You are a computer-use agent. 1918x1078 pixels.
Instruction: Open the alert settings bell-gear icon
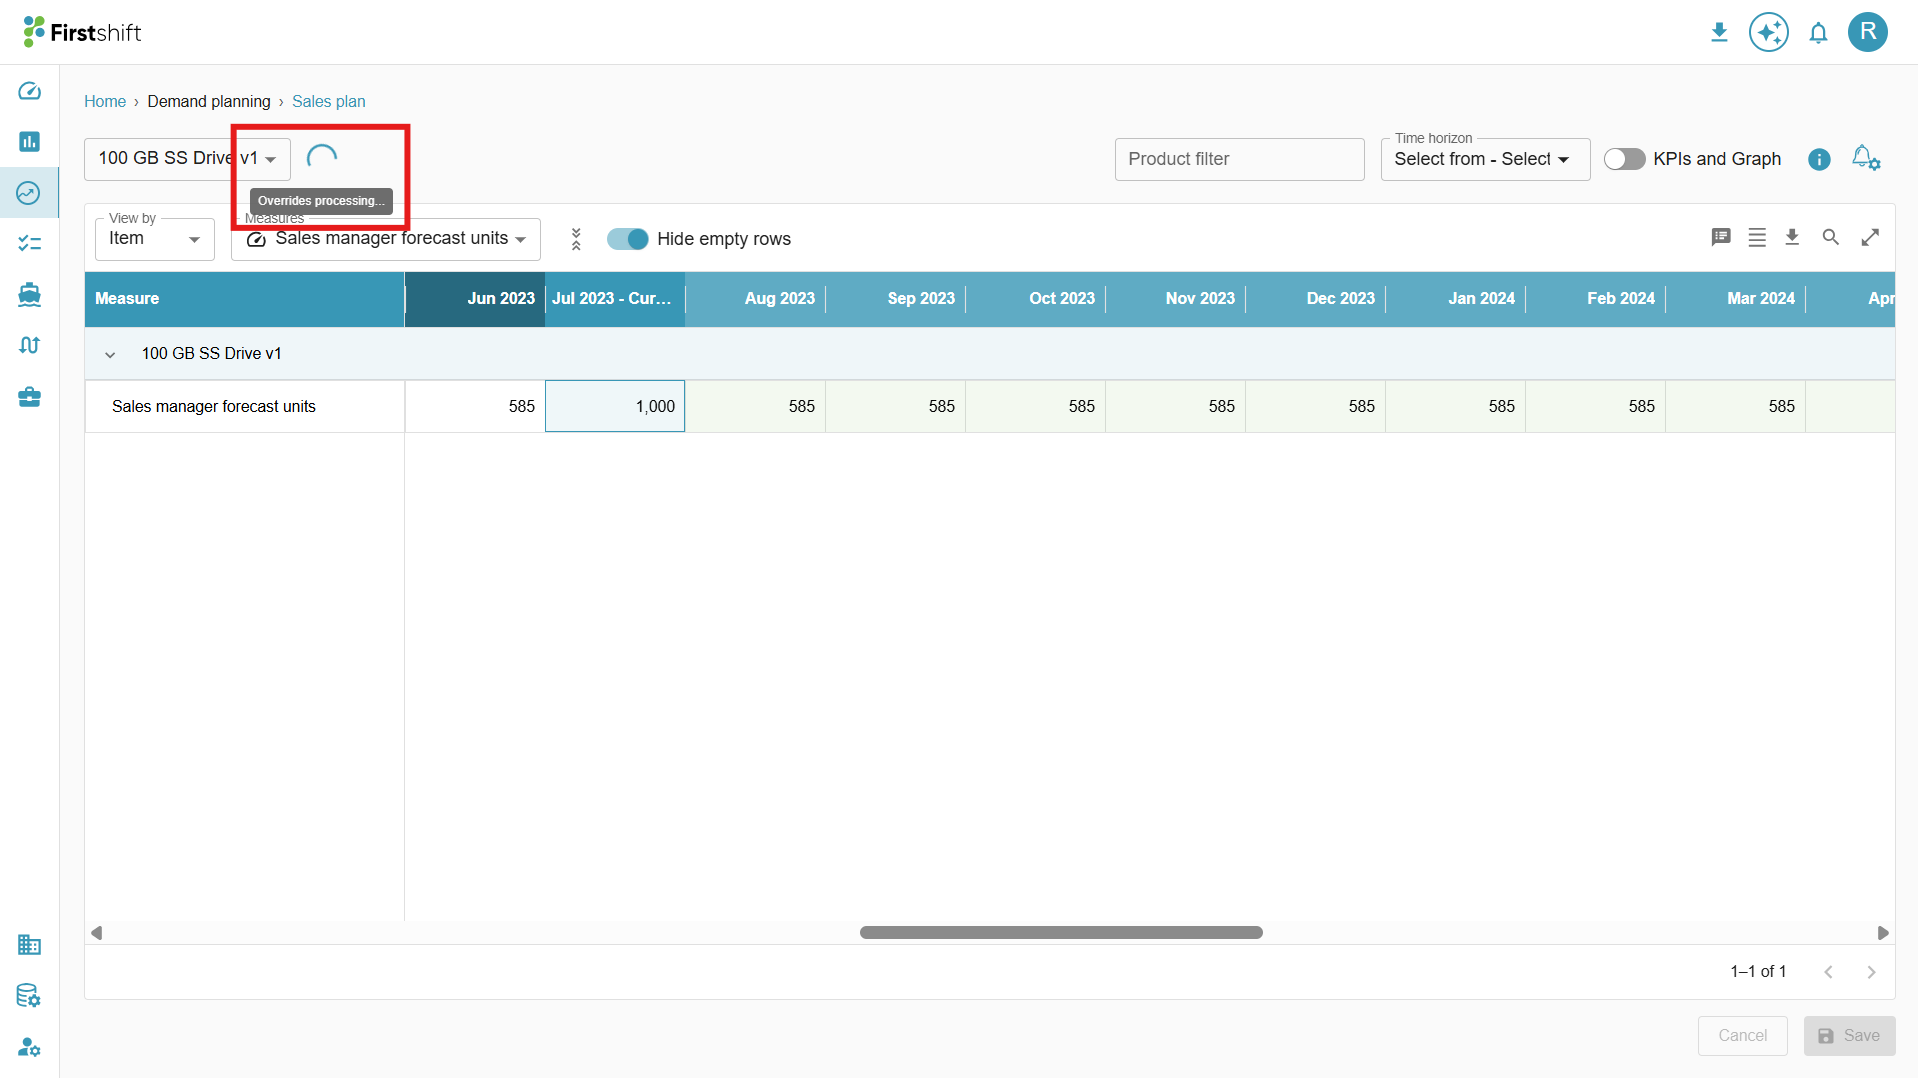point(1866,158)
